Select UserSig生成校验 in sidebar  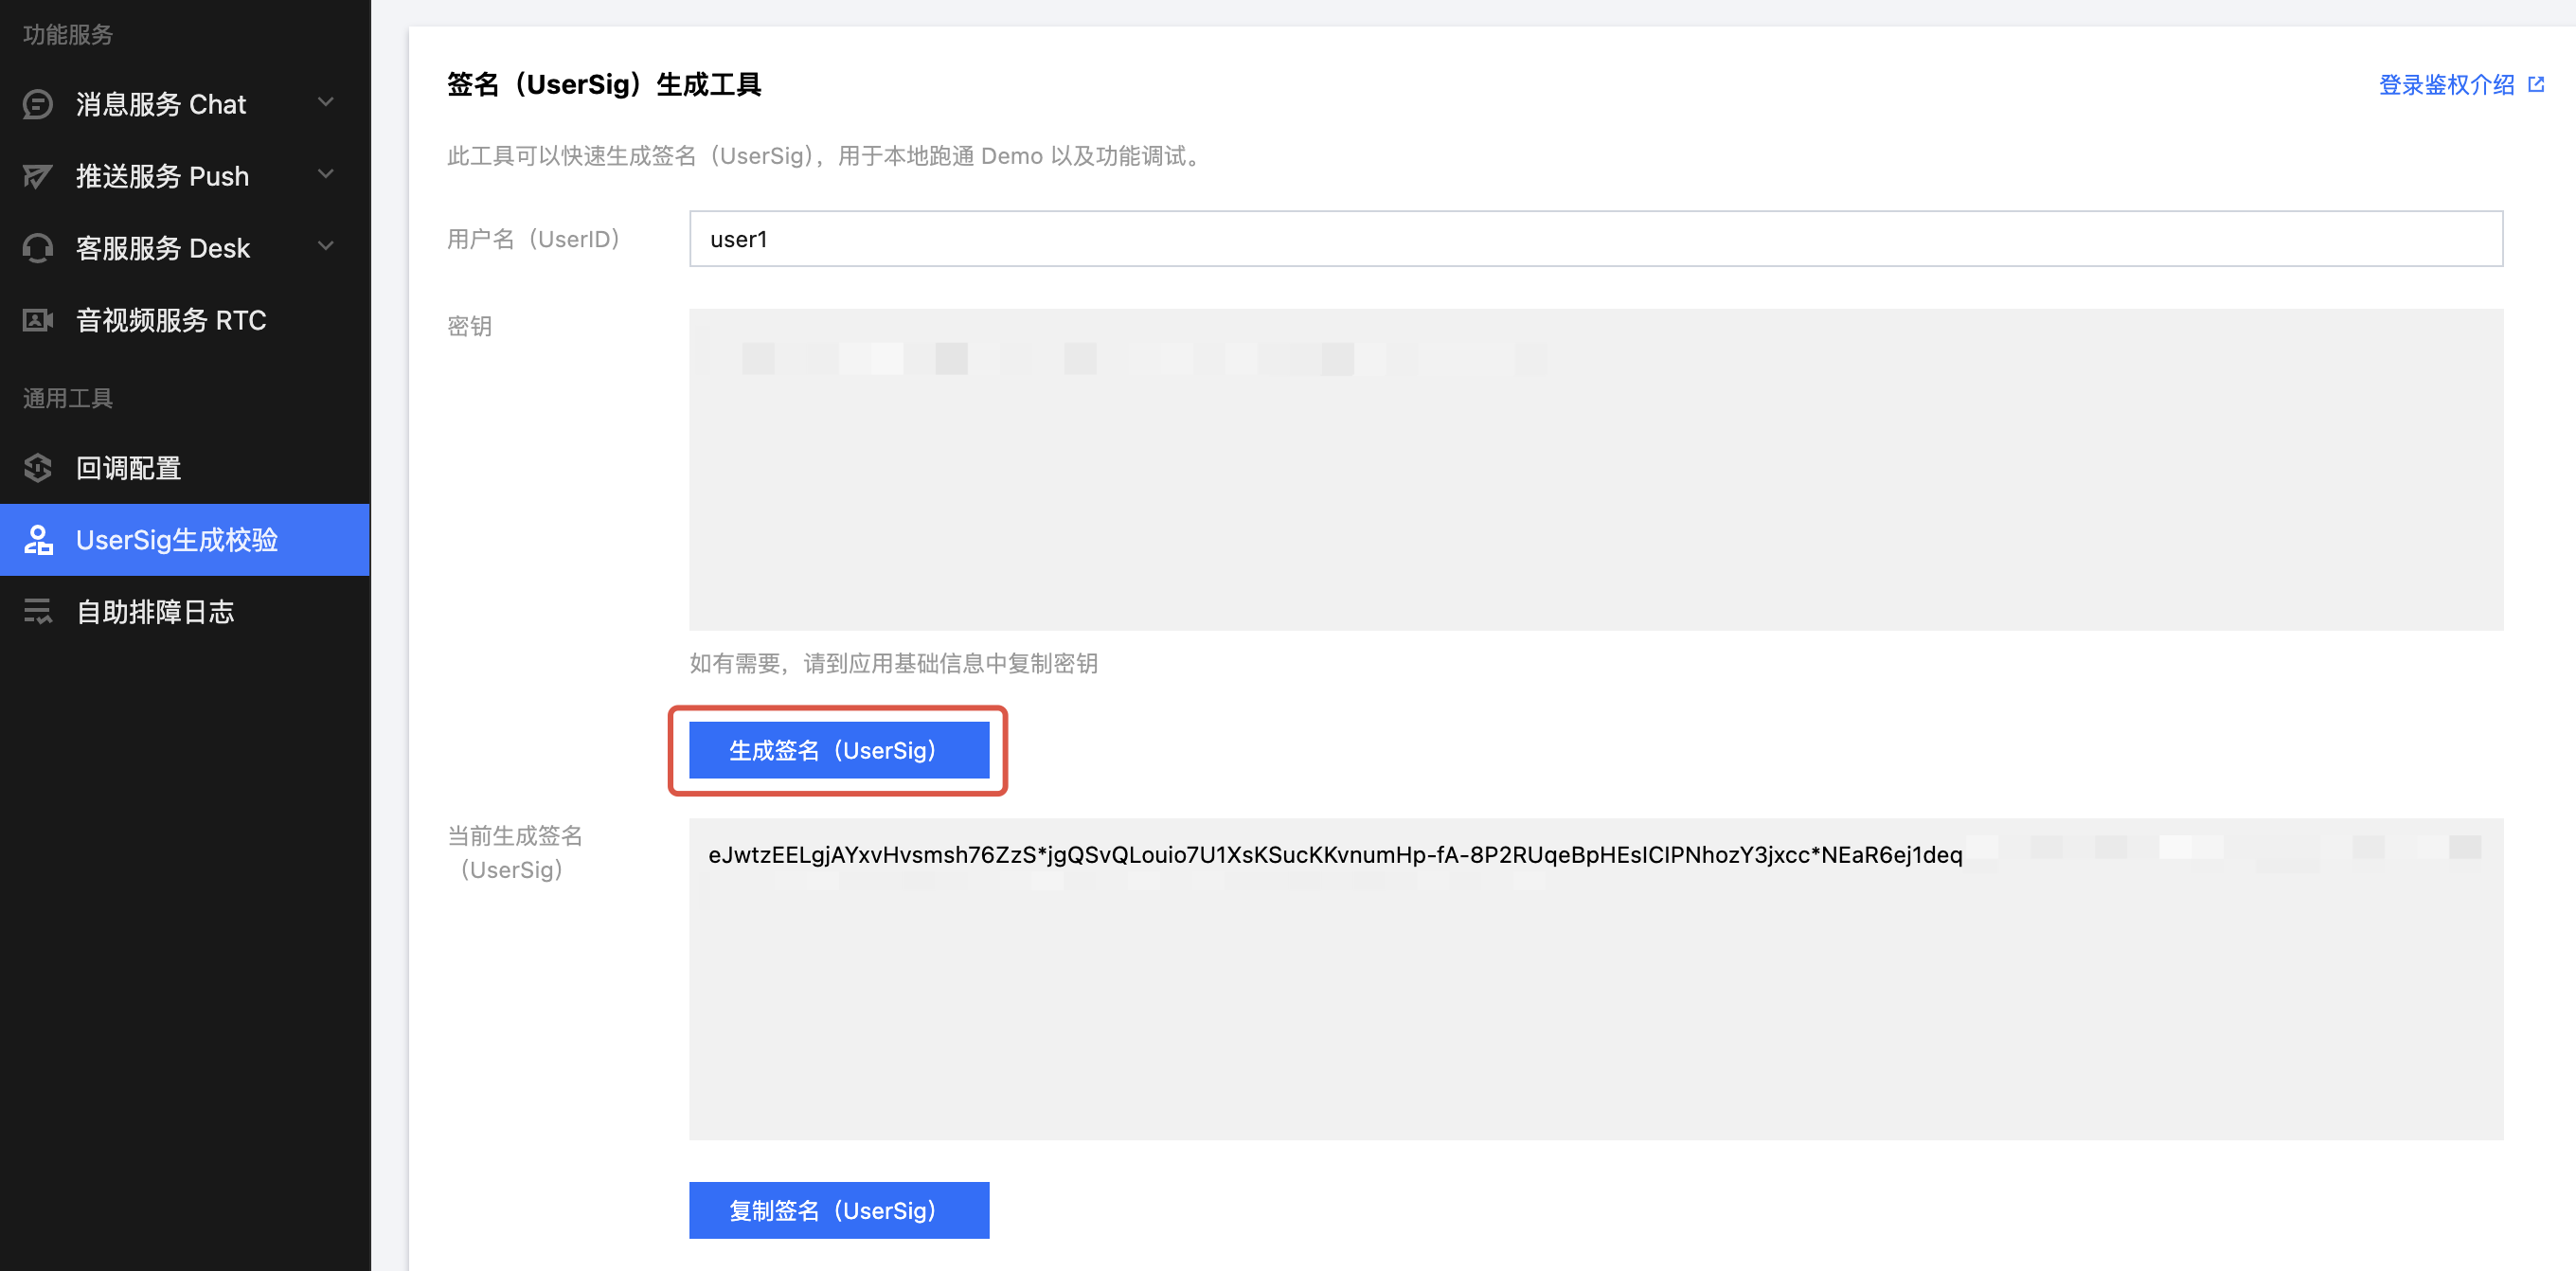(x=177, y=540)
